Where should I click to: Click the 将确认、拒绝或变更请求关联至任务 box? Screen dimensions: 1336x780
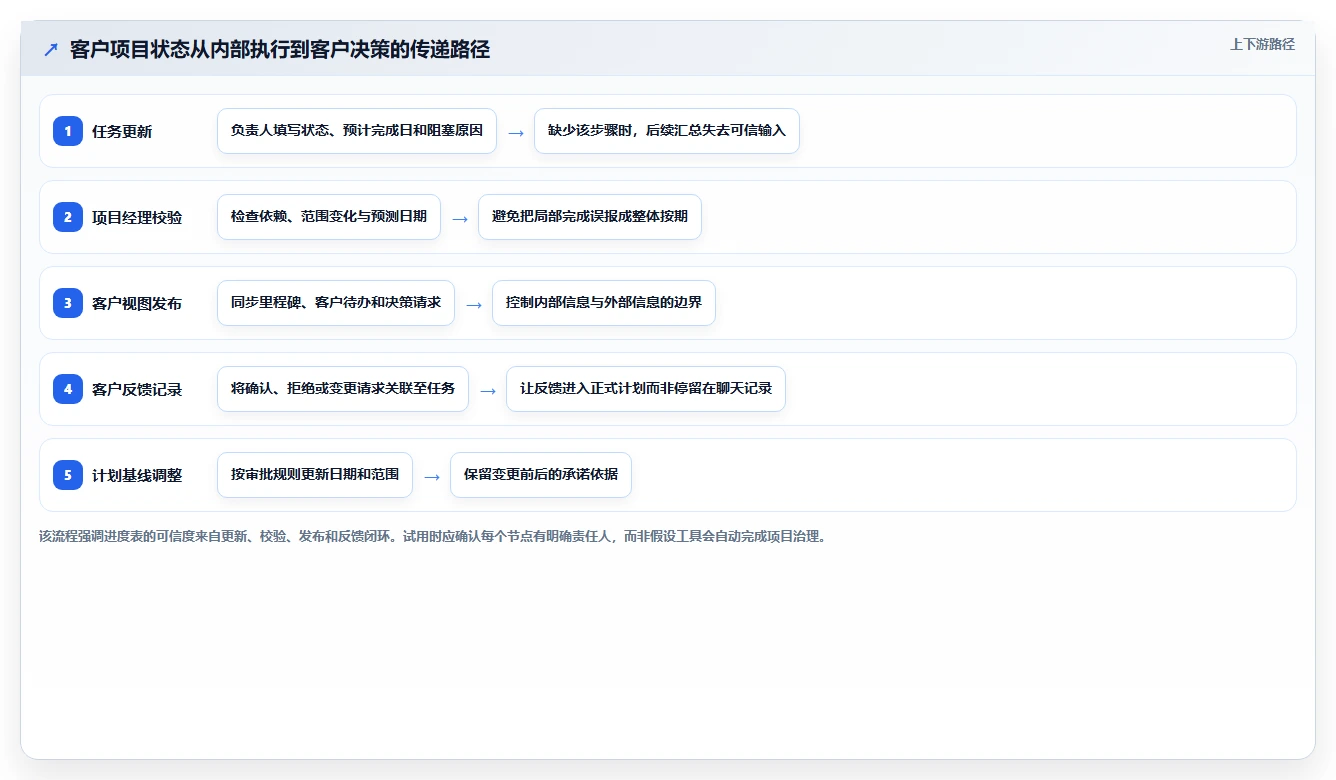point(343,389)
